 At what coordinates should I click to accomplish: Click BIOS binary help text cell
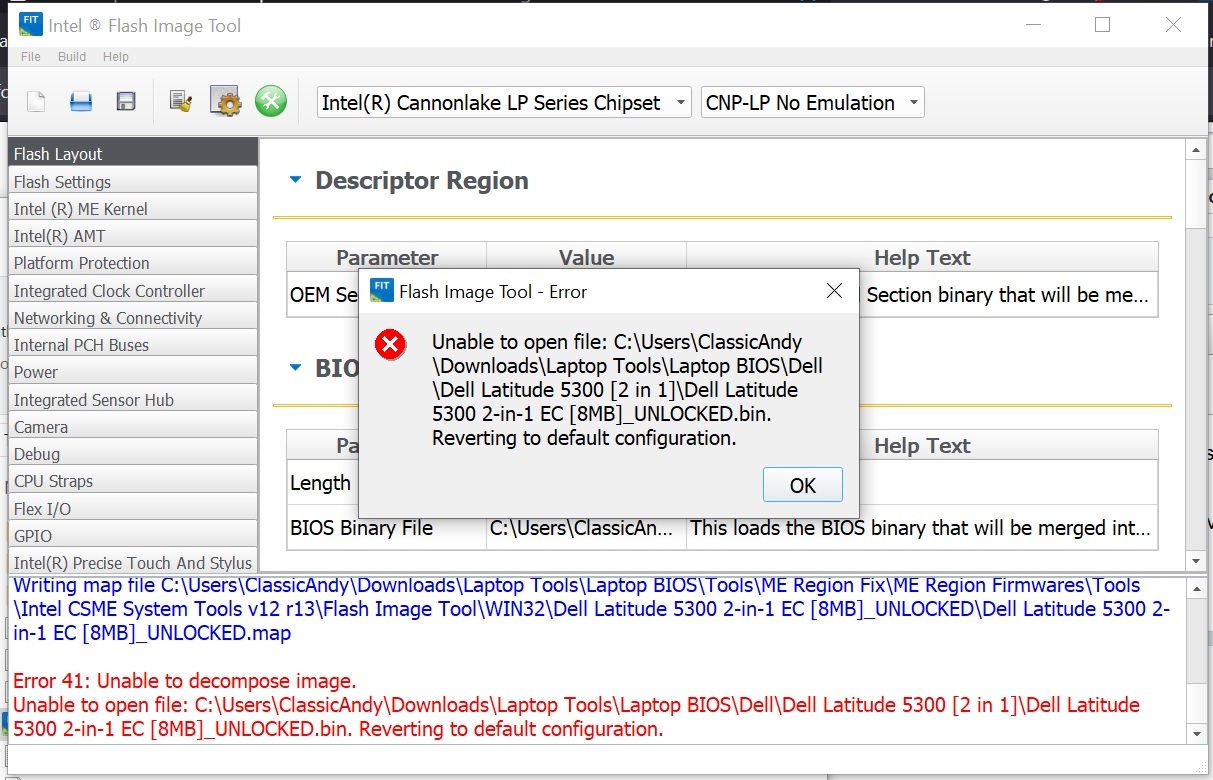tap(922, 528)
